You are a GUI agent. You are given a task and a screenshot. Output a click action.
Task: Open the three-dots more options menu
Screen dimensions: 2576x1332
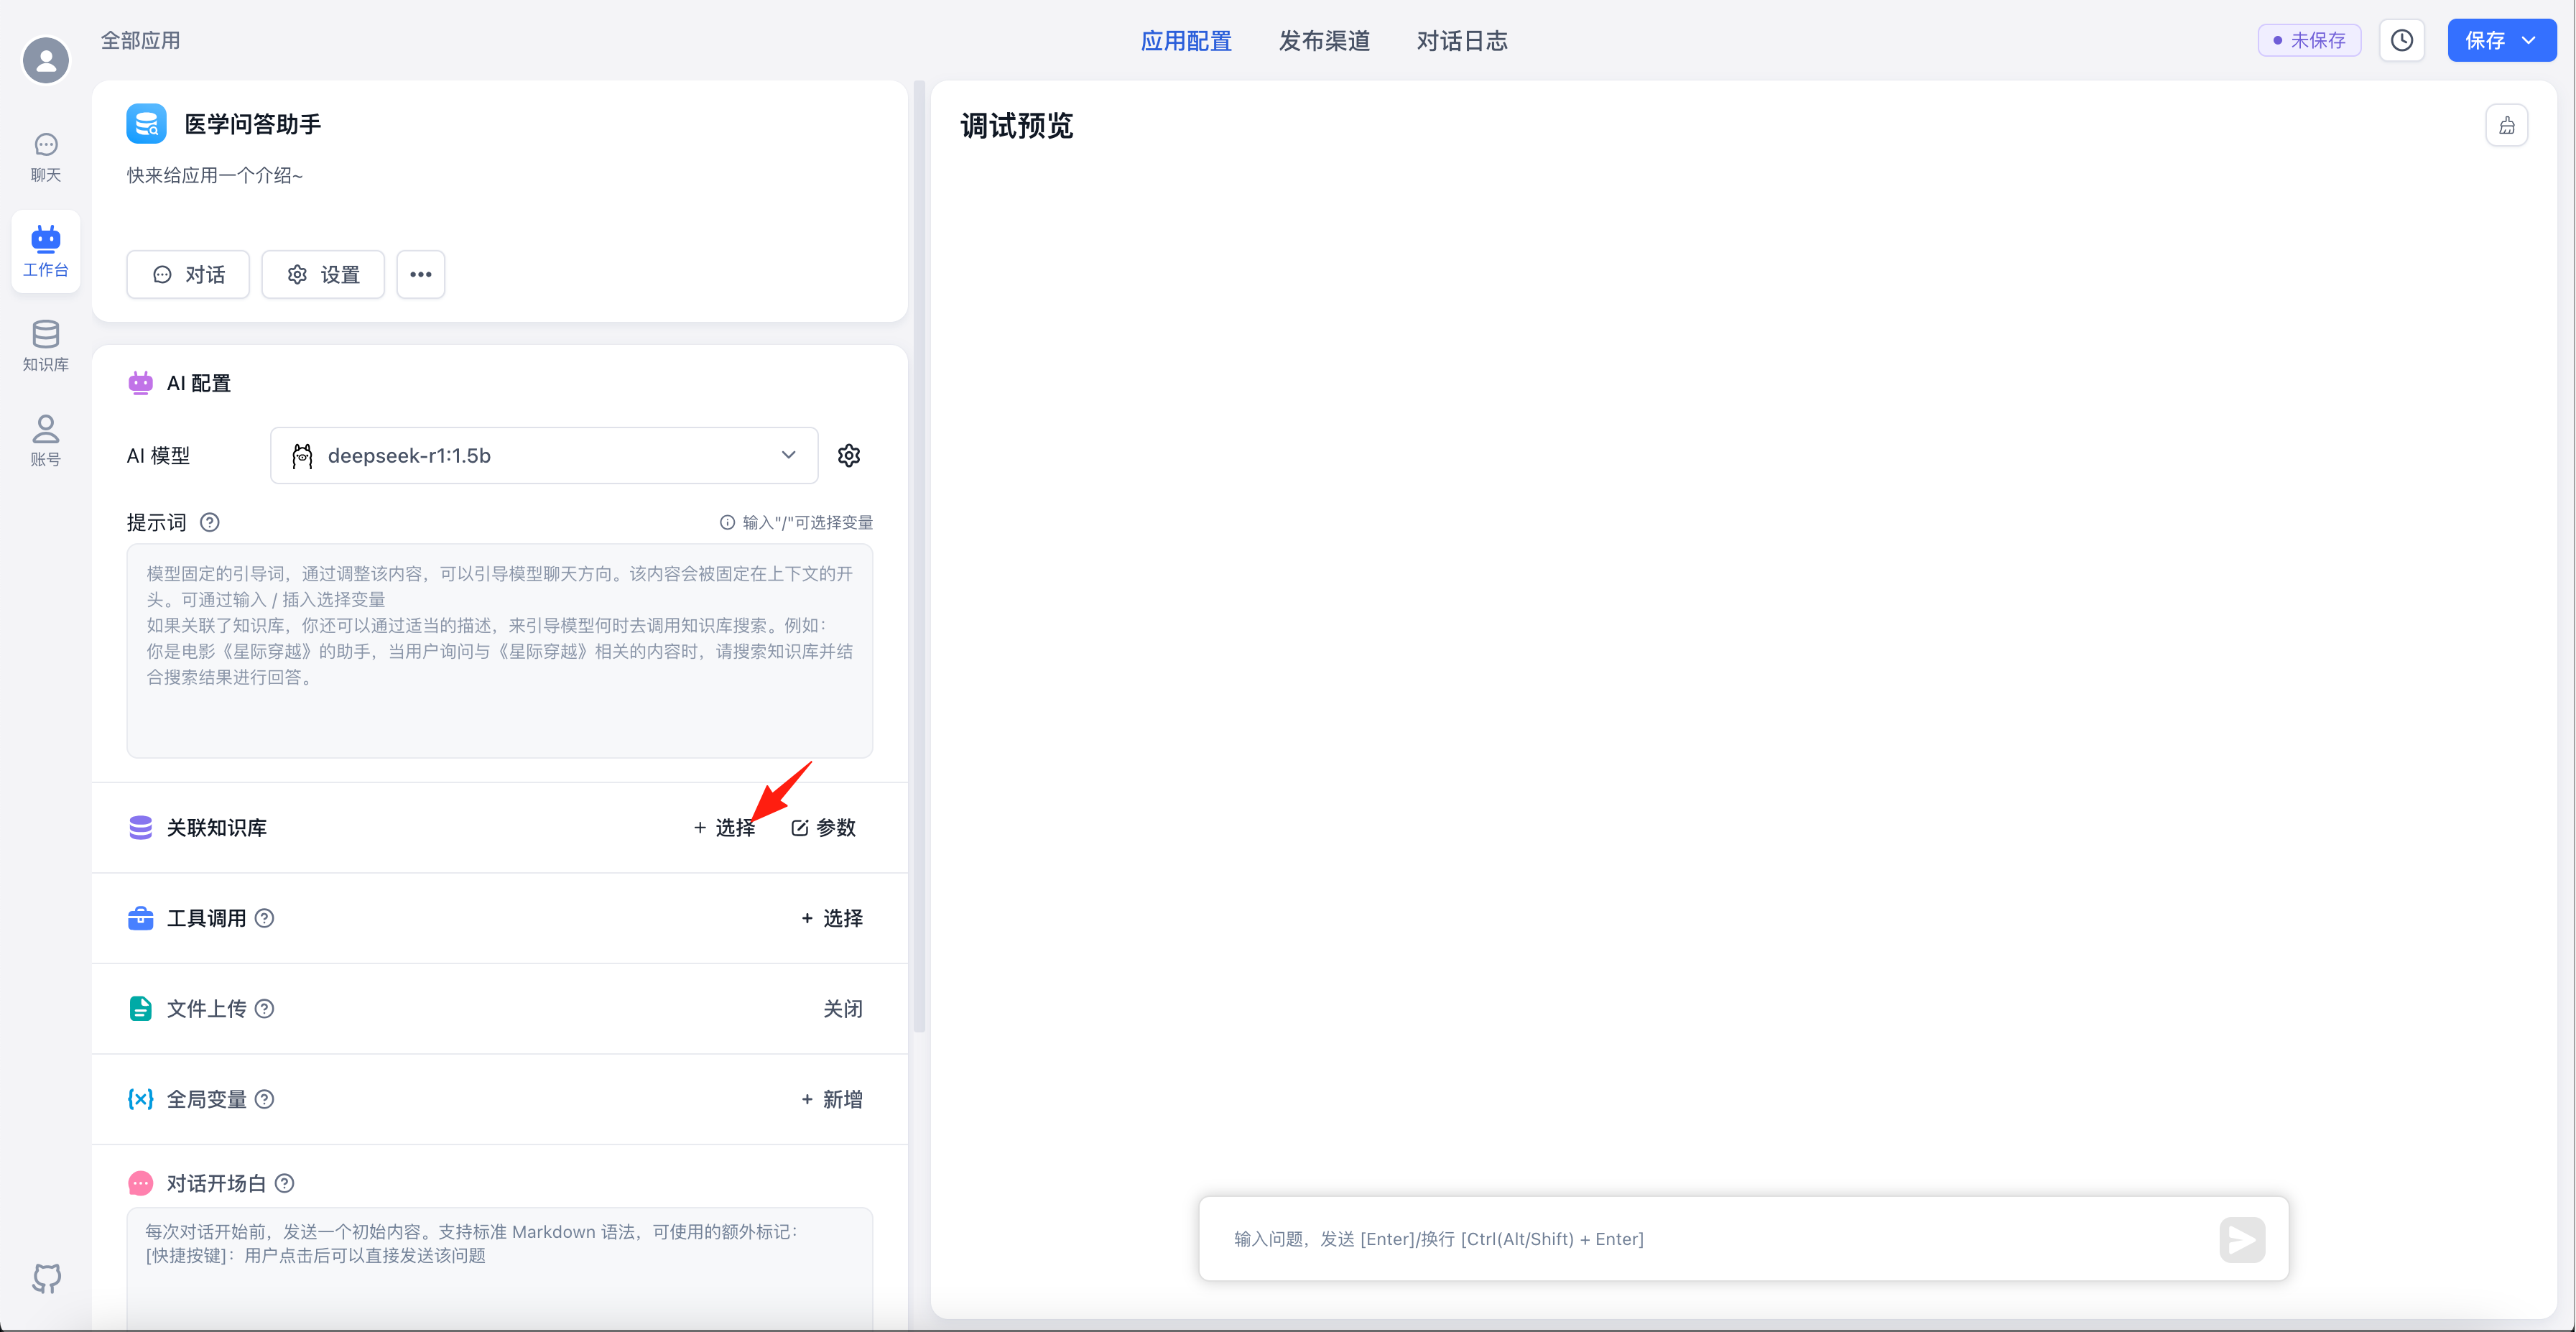[x=421, y=274]
